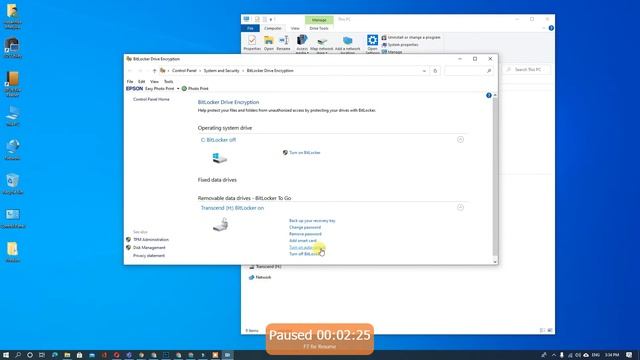640x360 pixels.
Task: Click the taskbar search magnifier icon
Action: [18, 355]
